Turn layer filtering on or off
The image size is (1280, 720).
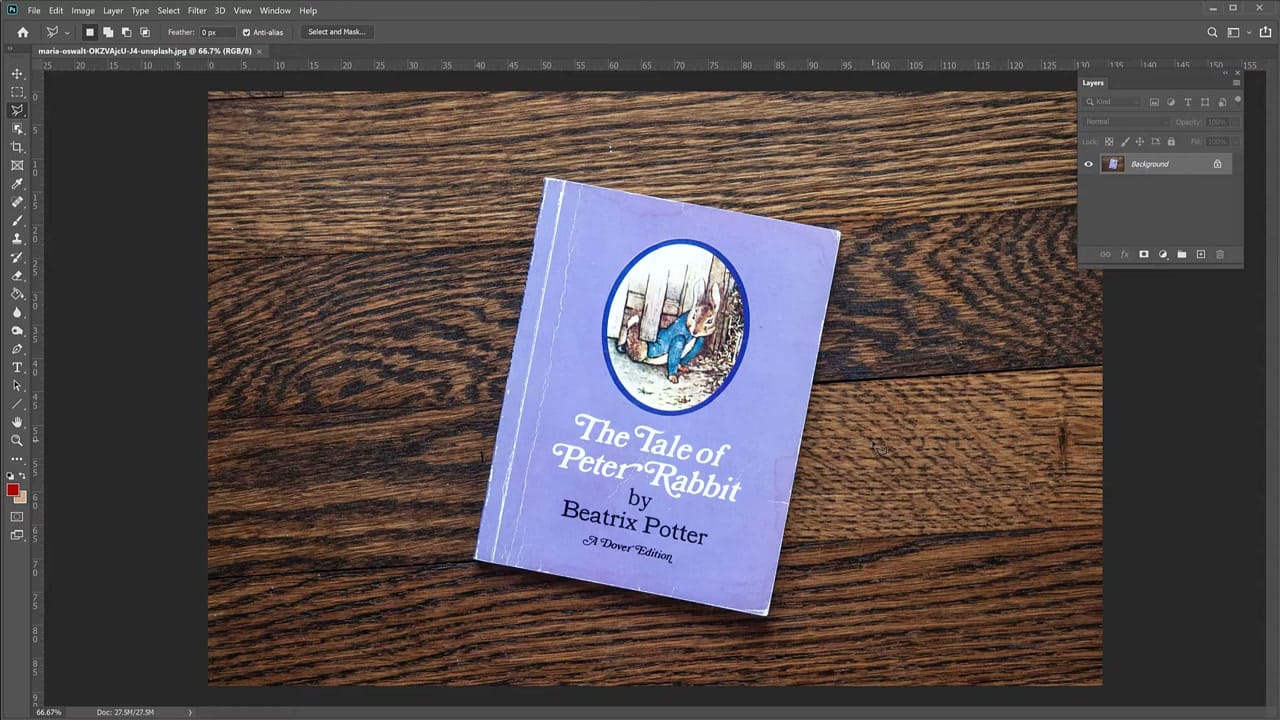(x=1238, y=99)
